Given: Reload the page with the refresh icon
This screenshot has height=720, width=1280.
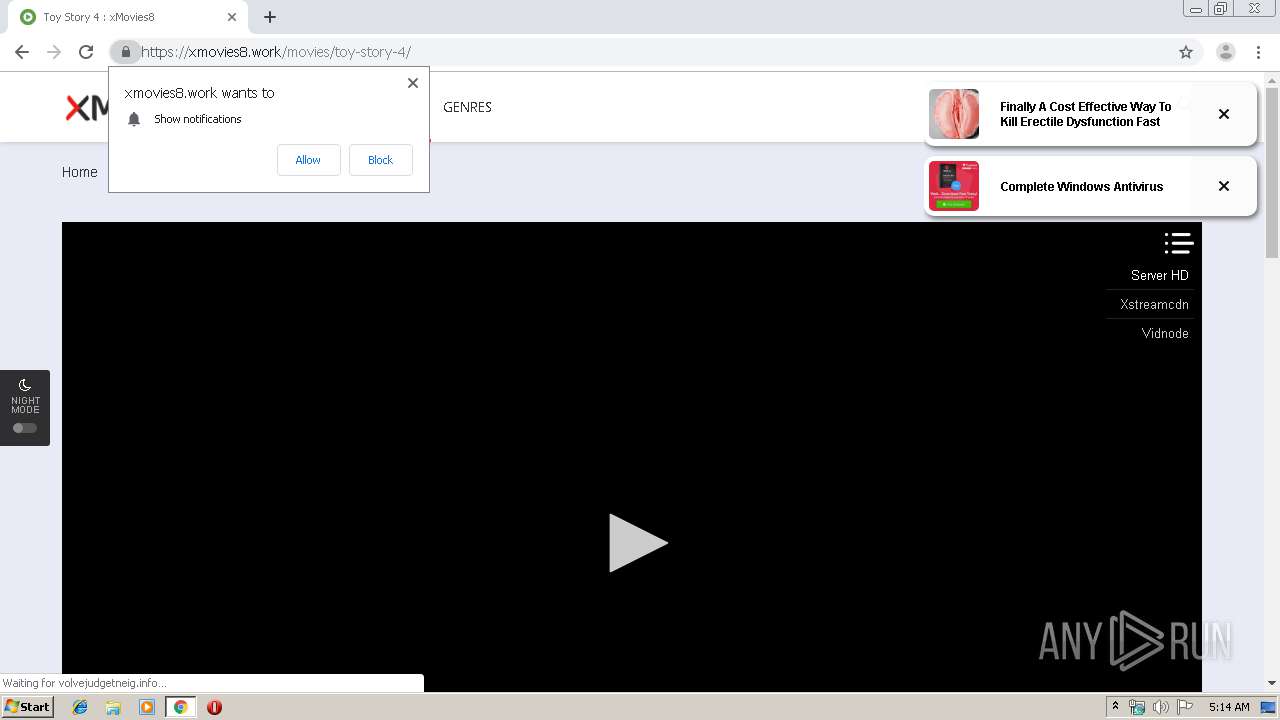Looking at the screenshot, I should click(86, 52).
